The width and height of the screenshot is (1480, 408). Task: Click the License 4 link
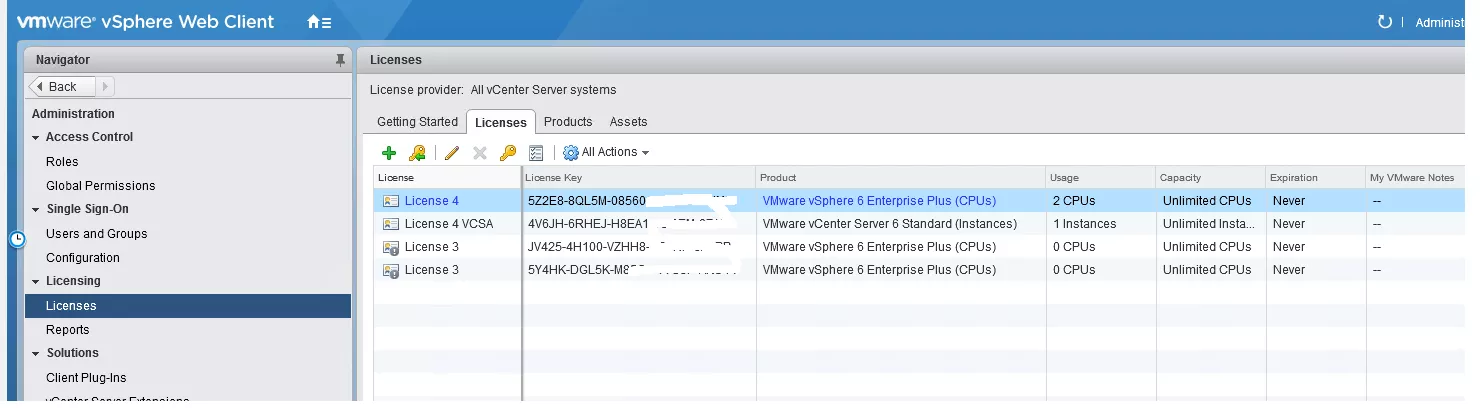432,201
